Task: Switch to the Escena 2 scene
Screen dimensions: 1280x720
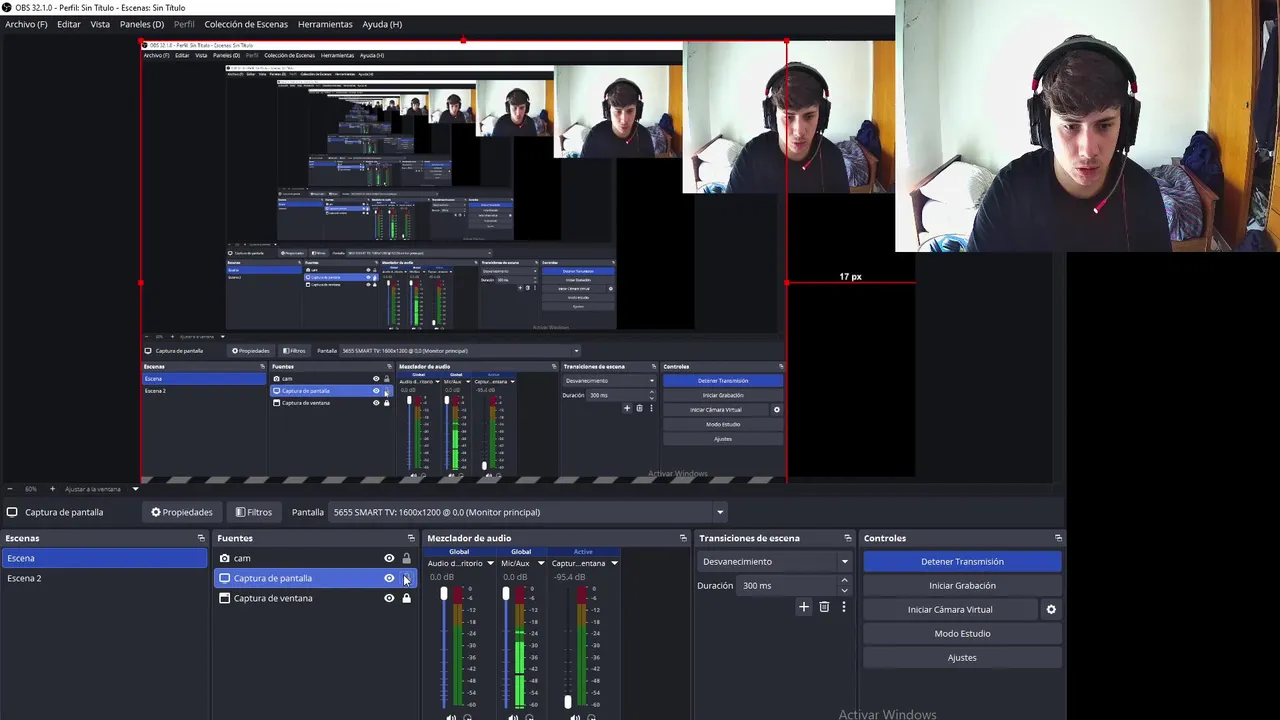Action: click(104, 578)
